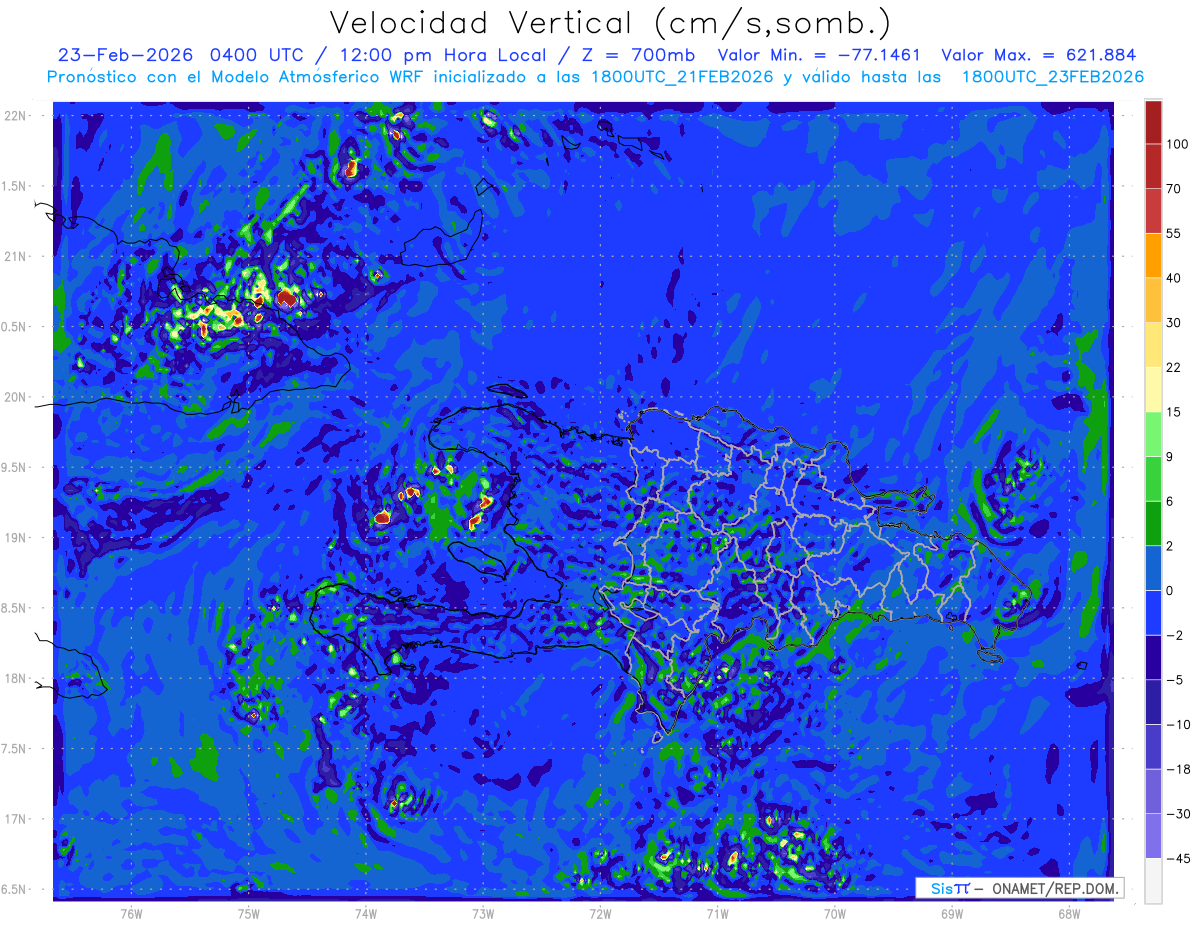Click the 'Velocidad Vertical (cm/s,somb.)' title
This screenshot has height=927, width=1200.
pos(610,23)
